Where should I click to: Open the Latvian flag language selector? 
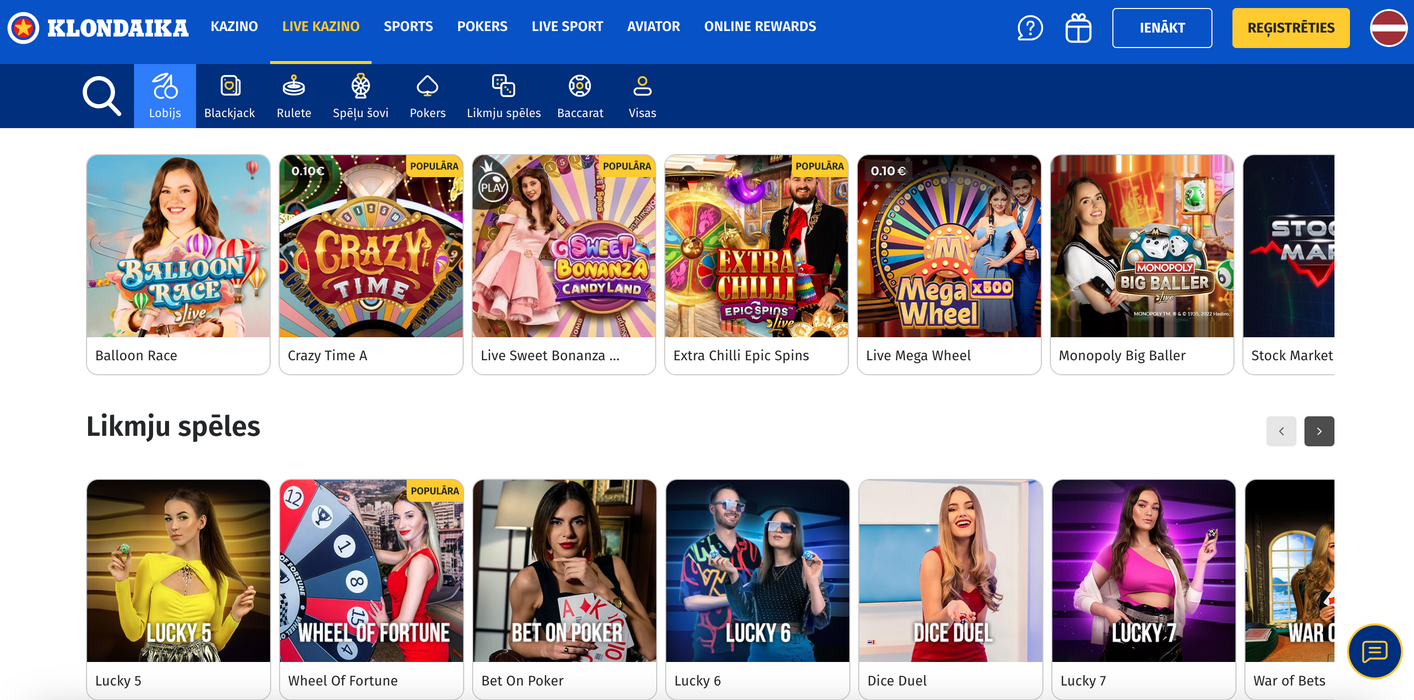tap(1389, 28)
